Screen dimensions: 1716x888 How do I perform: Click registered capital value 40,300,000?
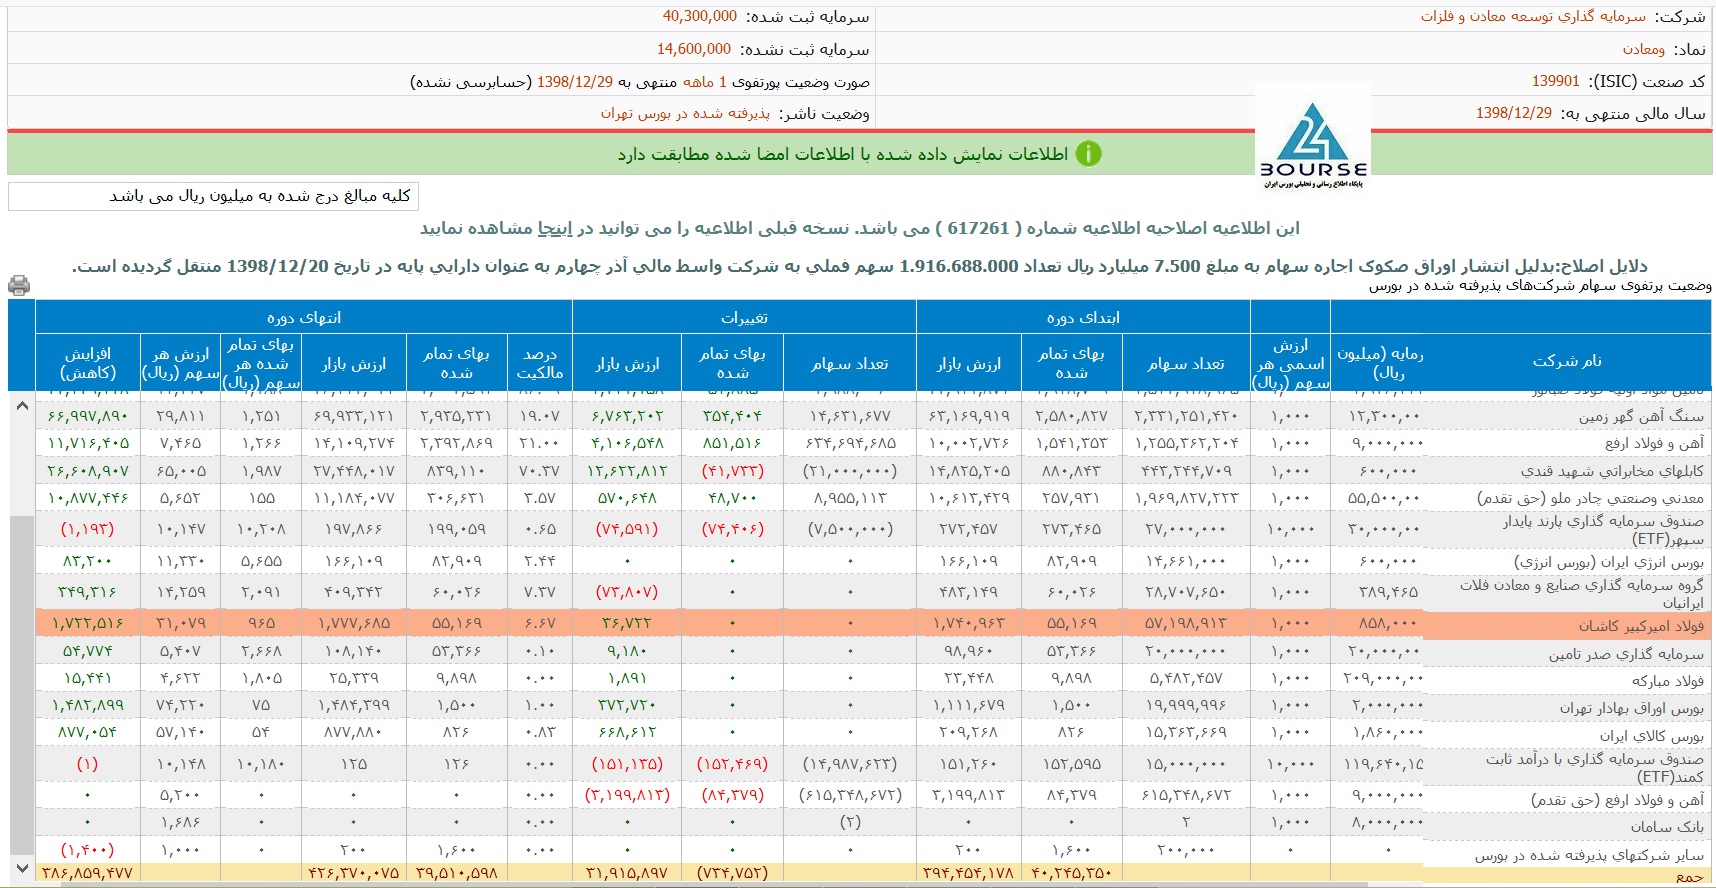(x=700, y=16)
